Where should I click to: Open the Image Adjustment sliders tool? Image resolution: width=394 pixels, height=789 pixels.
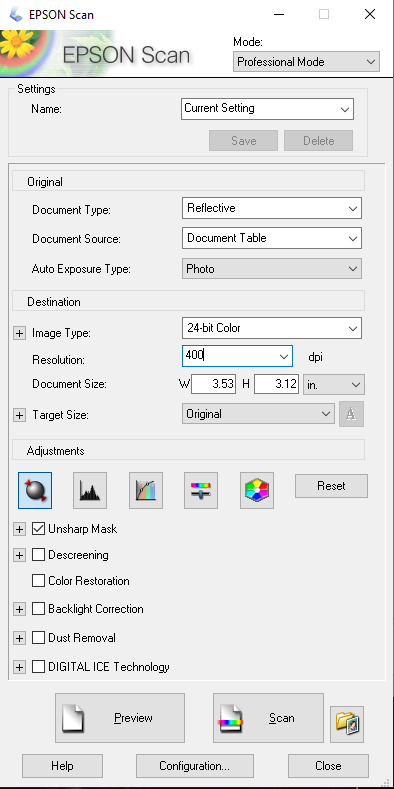click(x=201, y=490)
